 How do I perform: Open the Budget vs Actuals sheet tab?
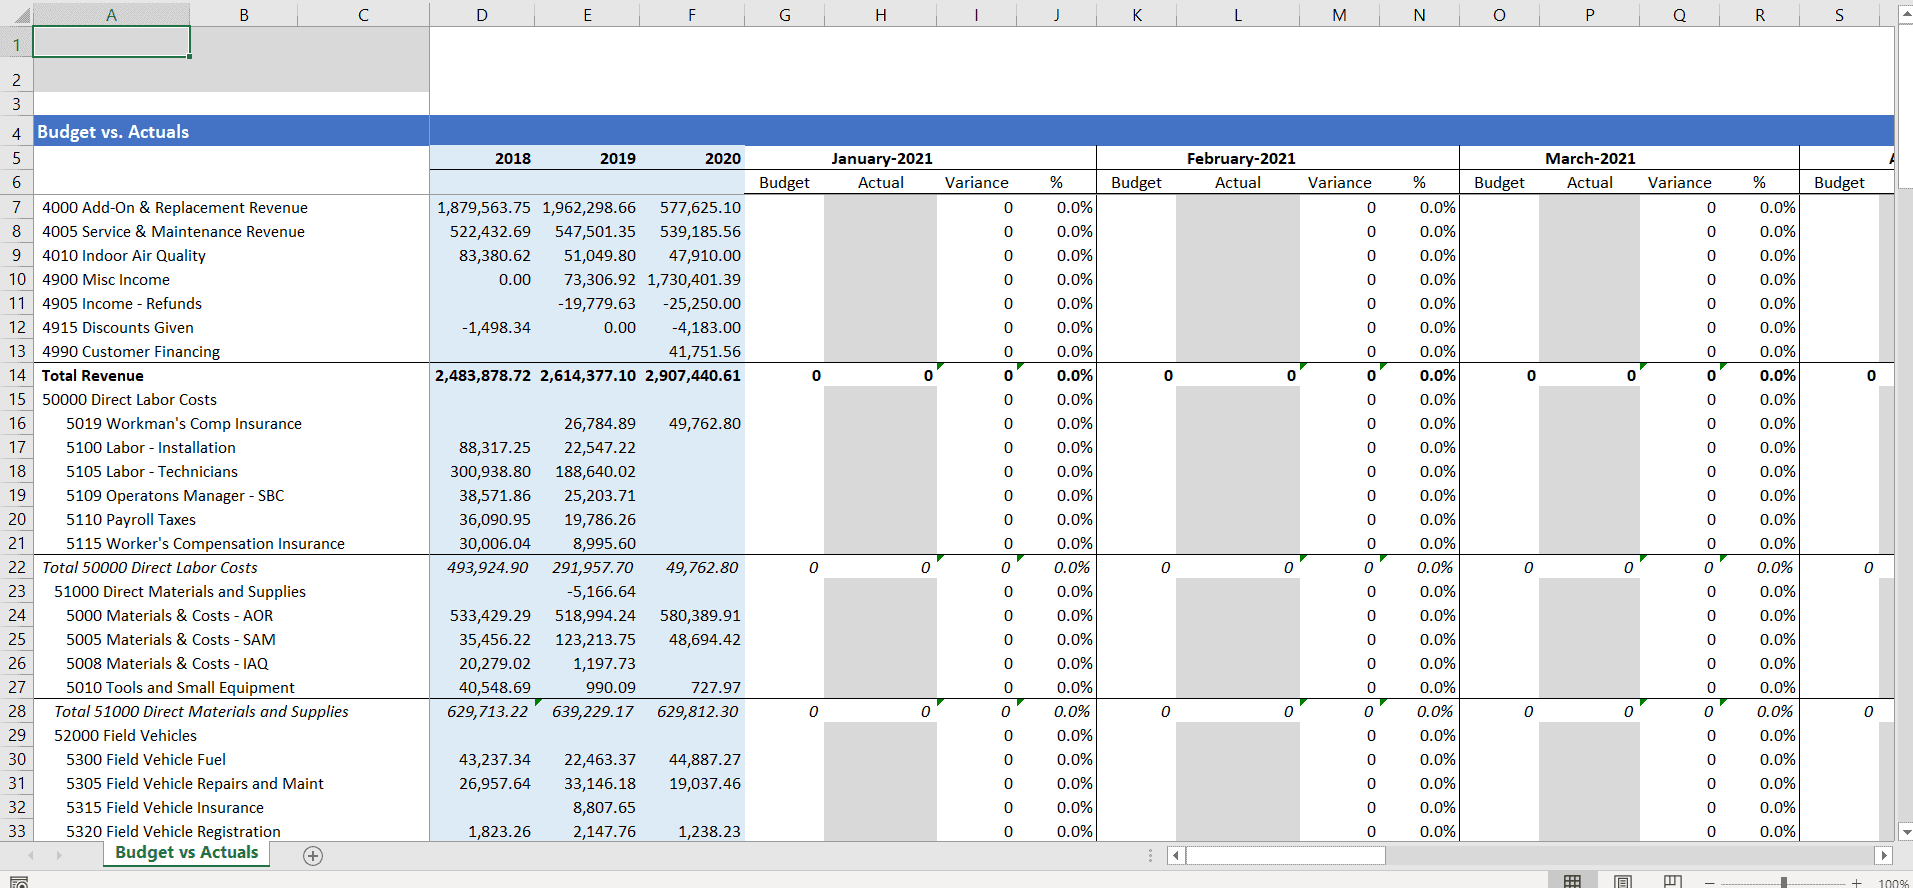pyautogui.click(x=187, y=853)
